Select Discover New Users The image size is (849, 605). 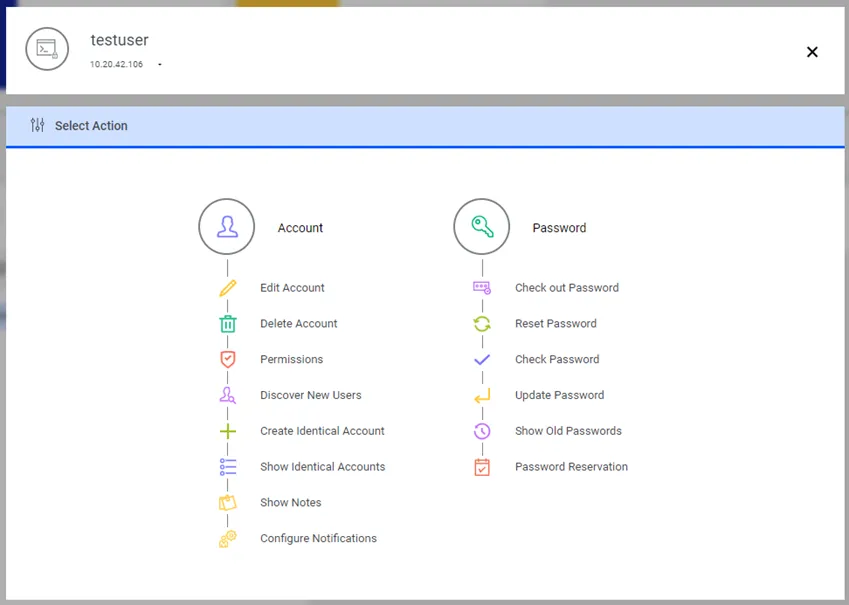pos(310,395)
